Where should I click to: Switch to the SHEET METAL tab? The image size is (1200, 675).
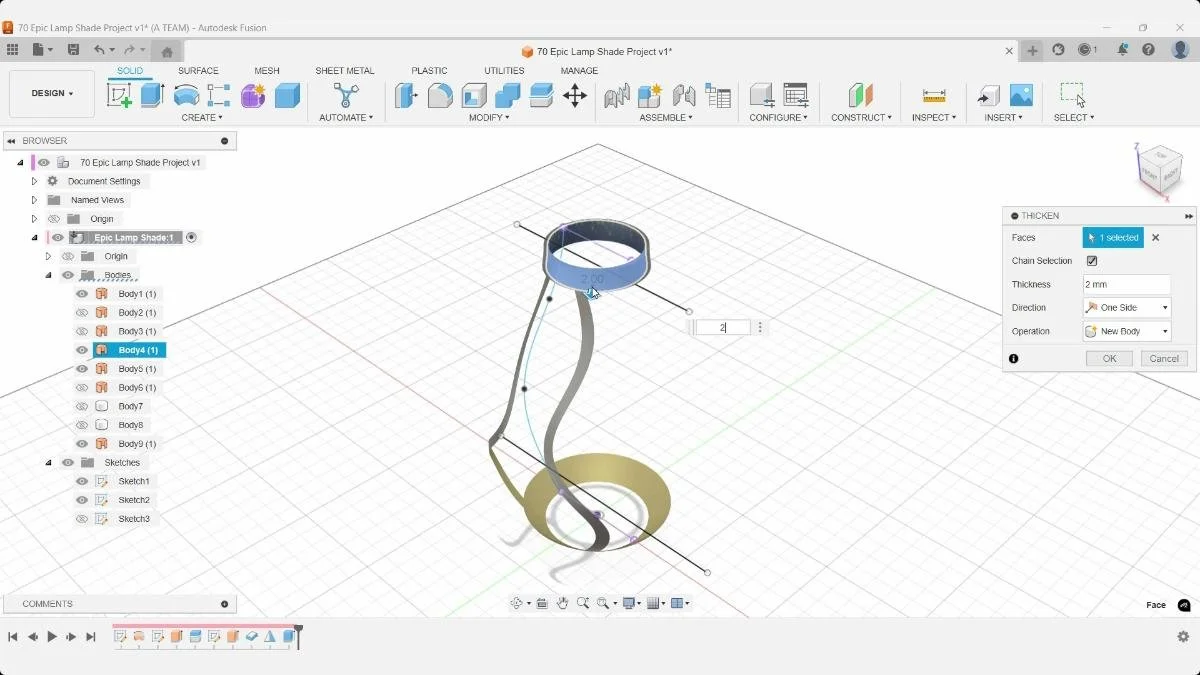point(345,71)
